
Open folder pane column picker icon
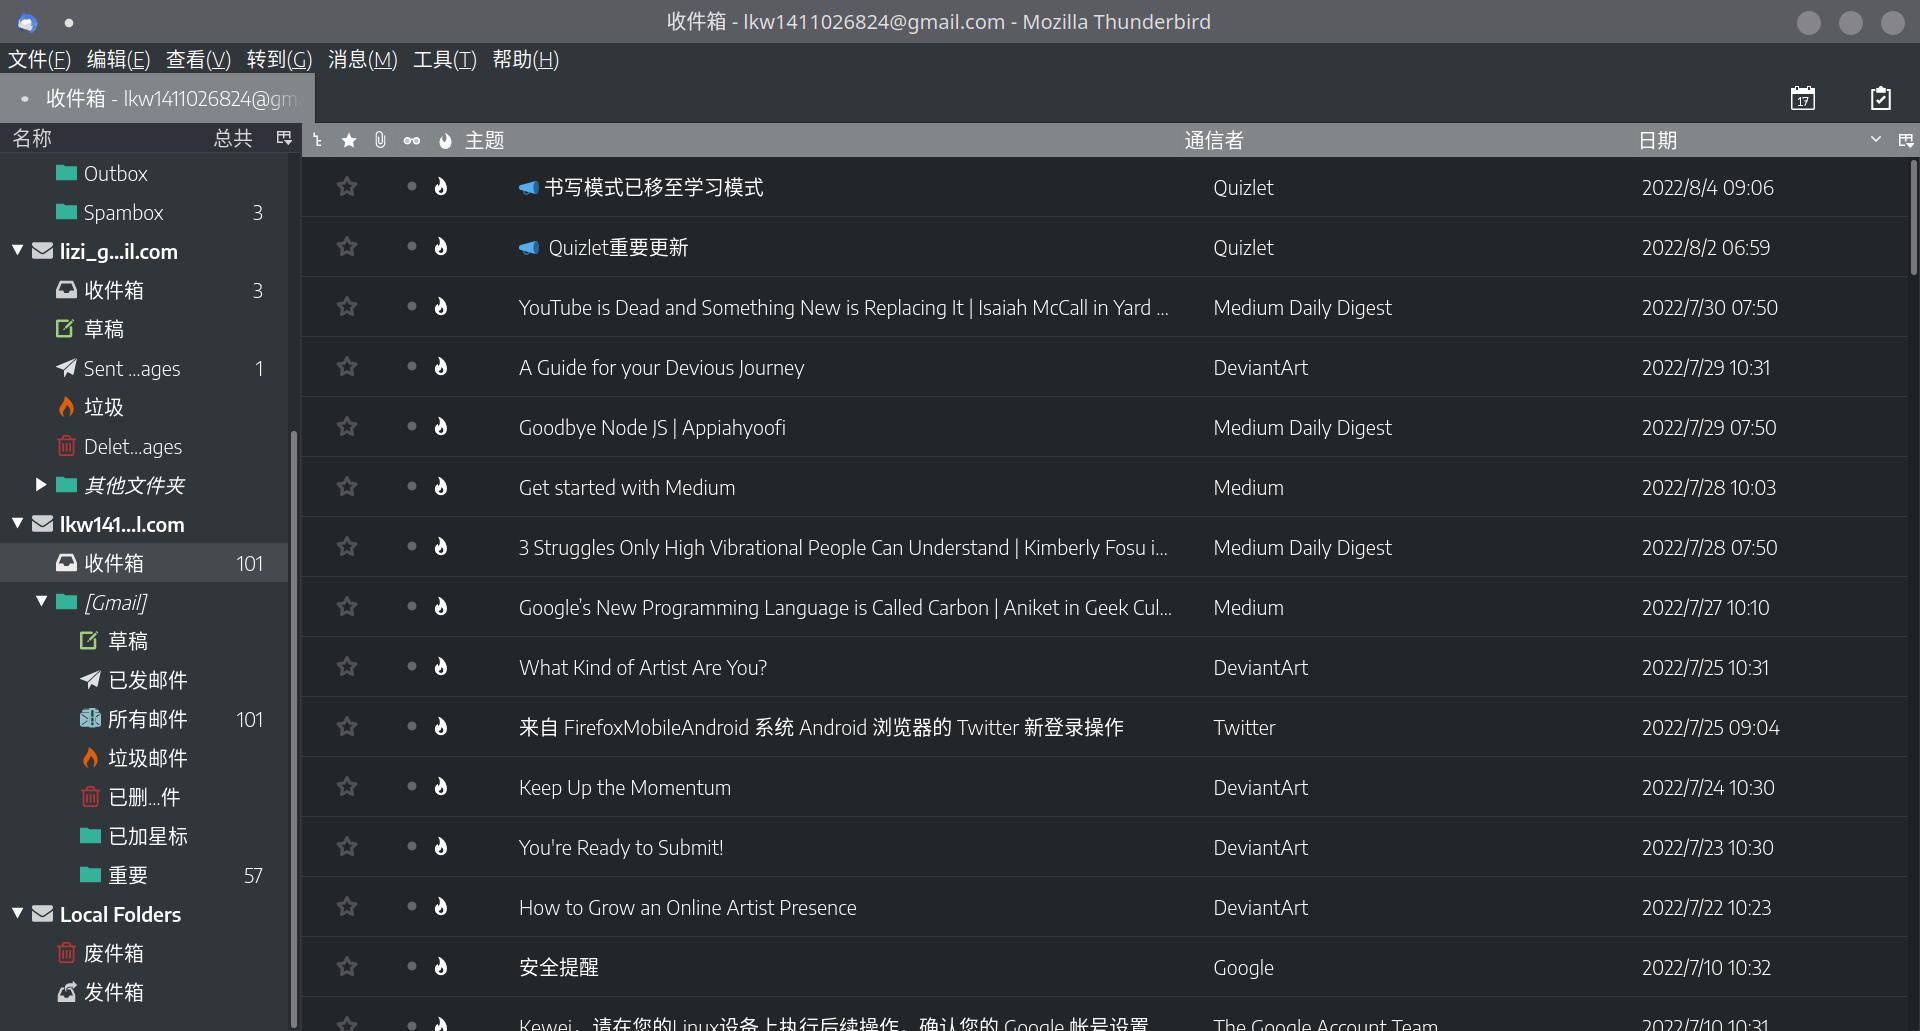[284, 138]
